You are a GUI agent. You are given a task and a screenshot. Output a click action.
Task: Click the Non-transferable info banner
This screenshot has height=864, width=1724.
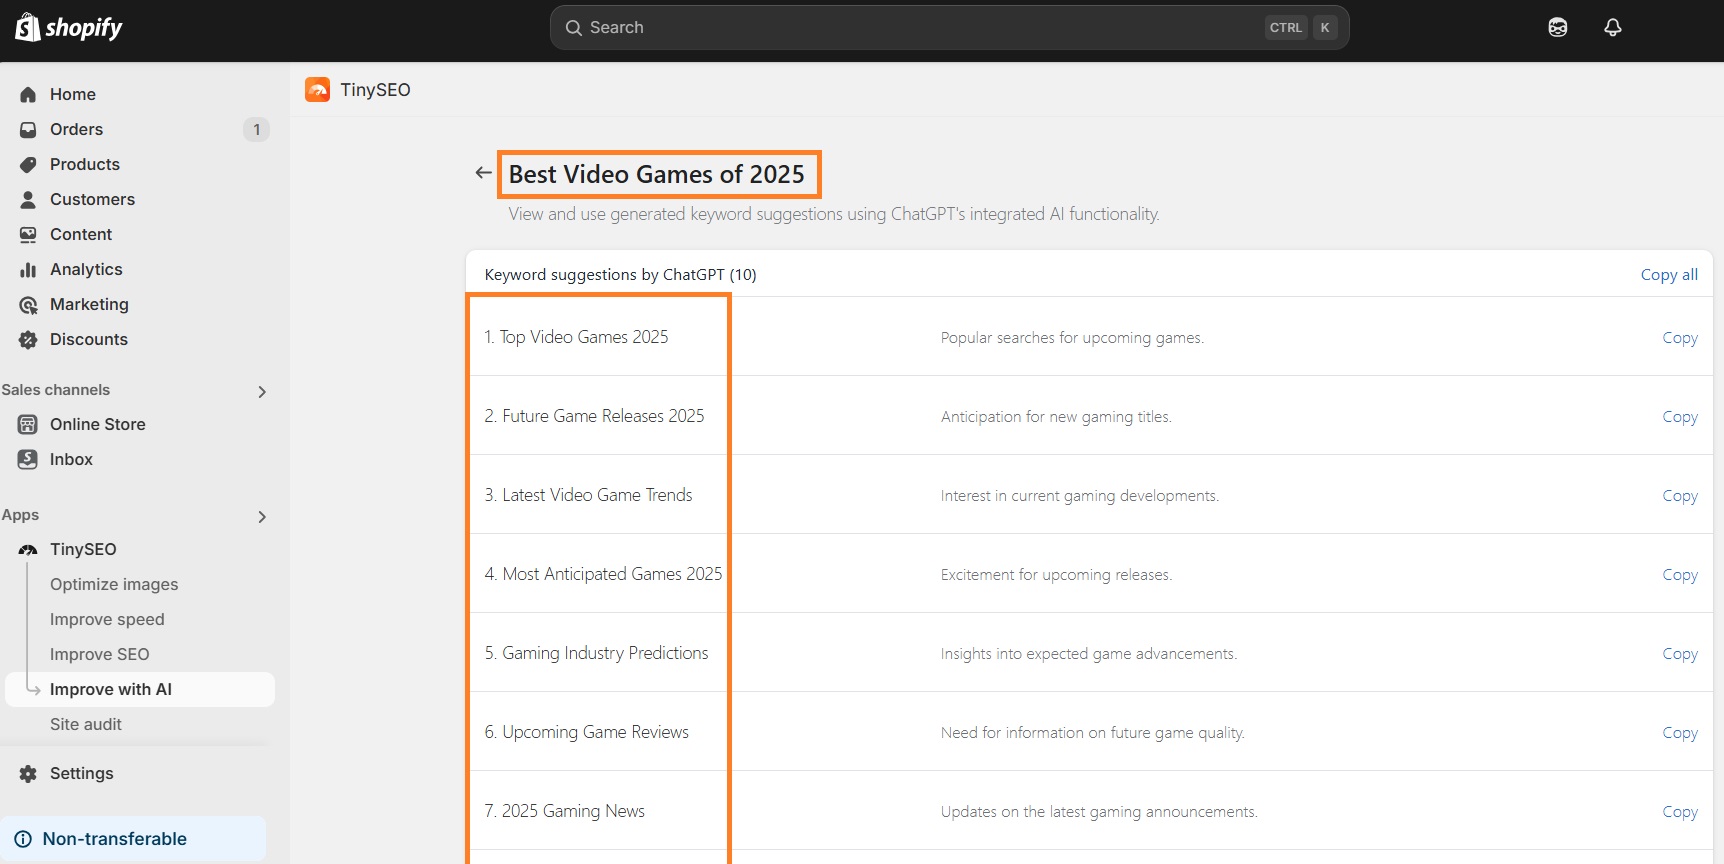[x=134, y=839]
